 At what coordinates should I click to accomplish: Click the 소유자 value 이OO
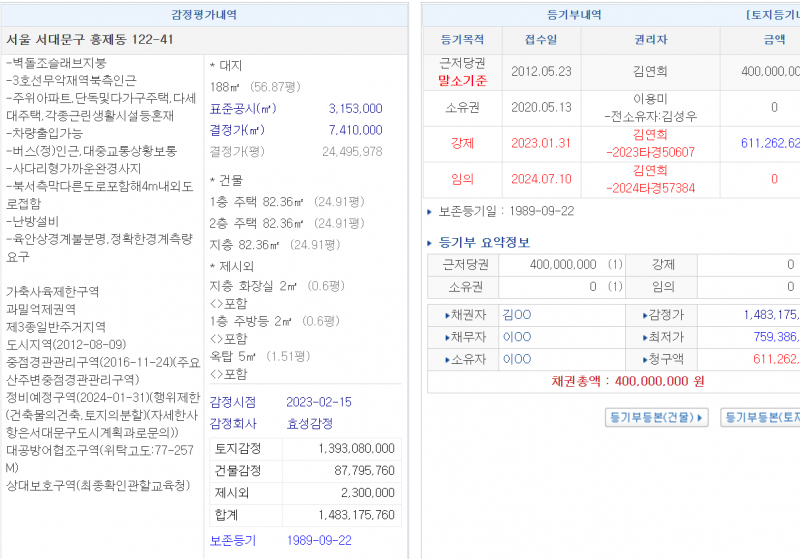[517, 360]
